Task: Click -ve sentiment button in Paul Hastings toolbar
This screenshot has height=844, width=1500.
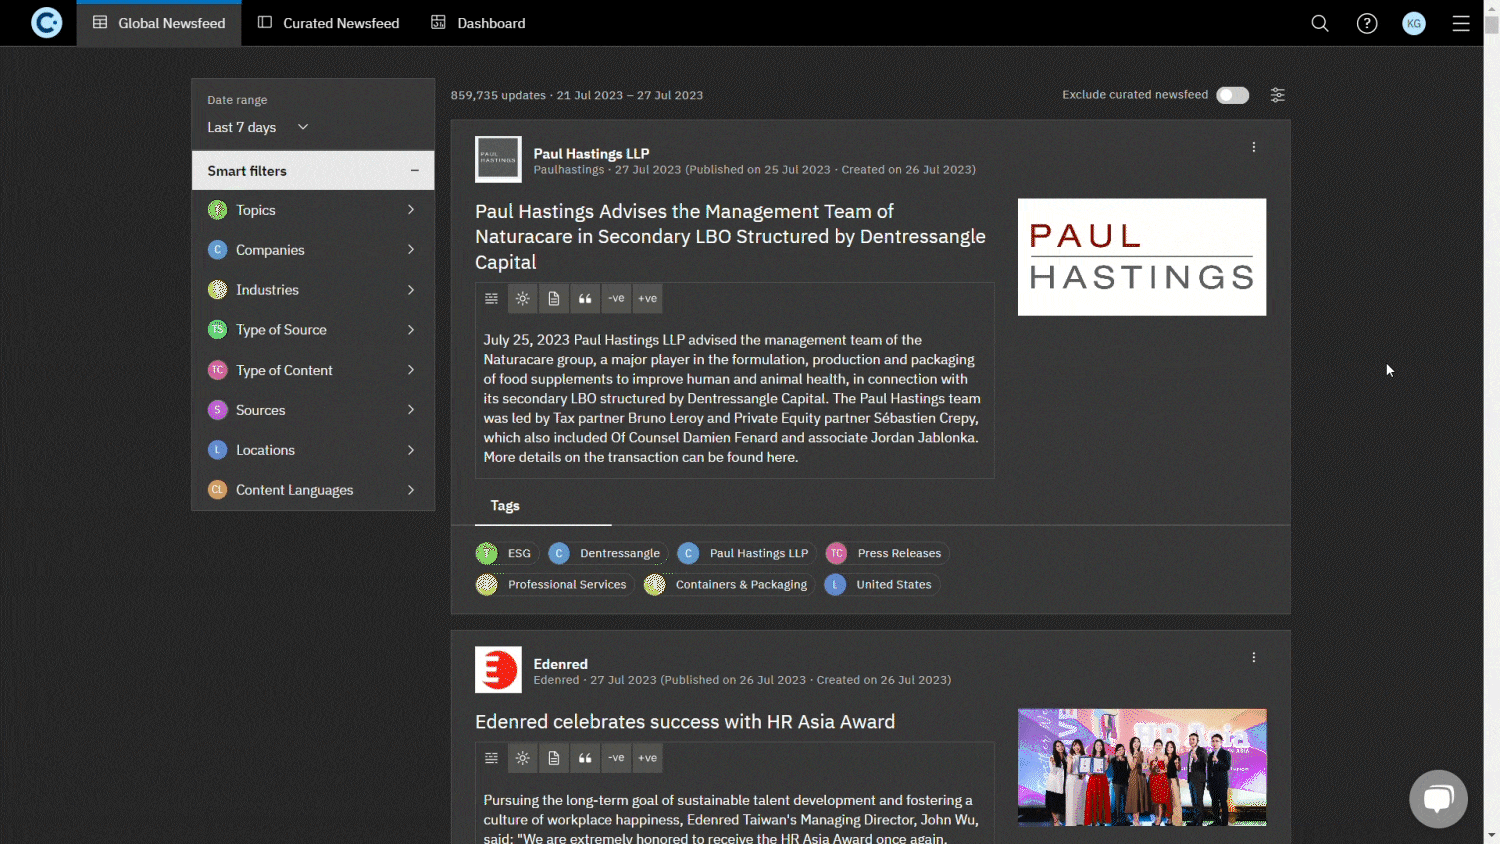Action: (616, 298)
